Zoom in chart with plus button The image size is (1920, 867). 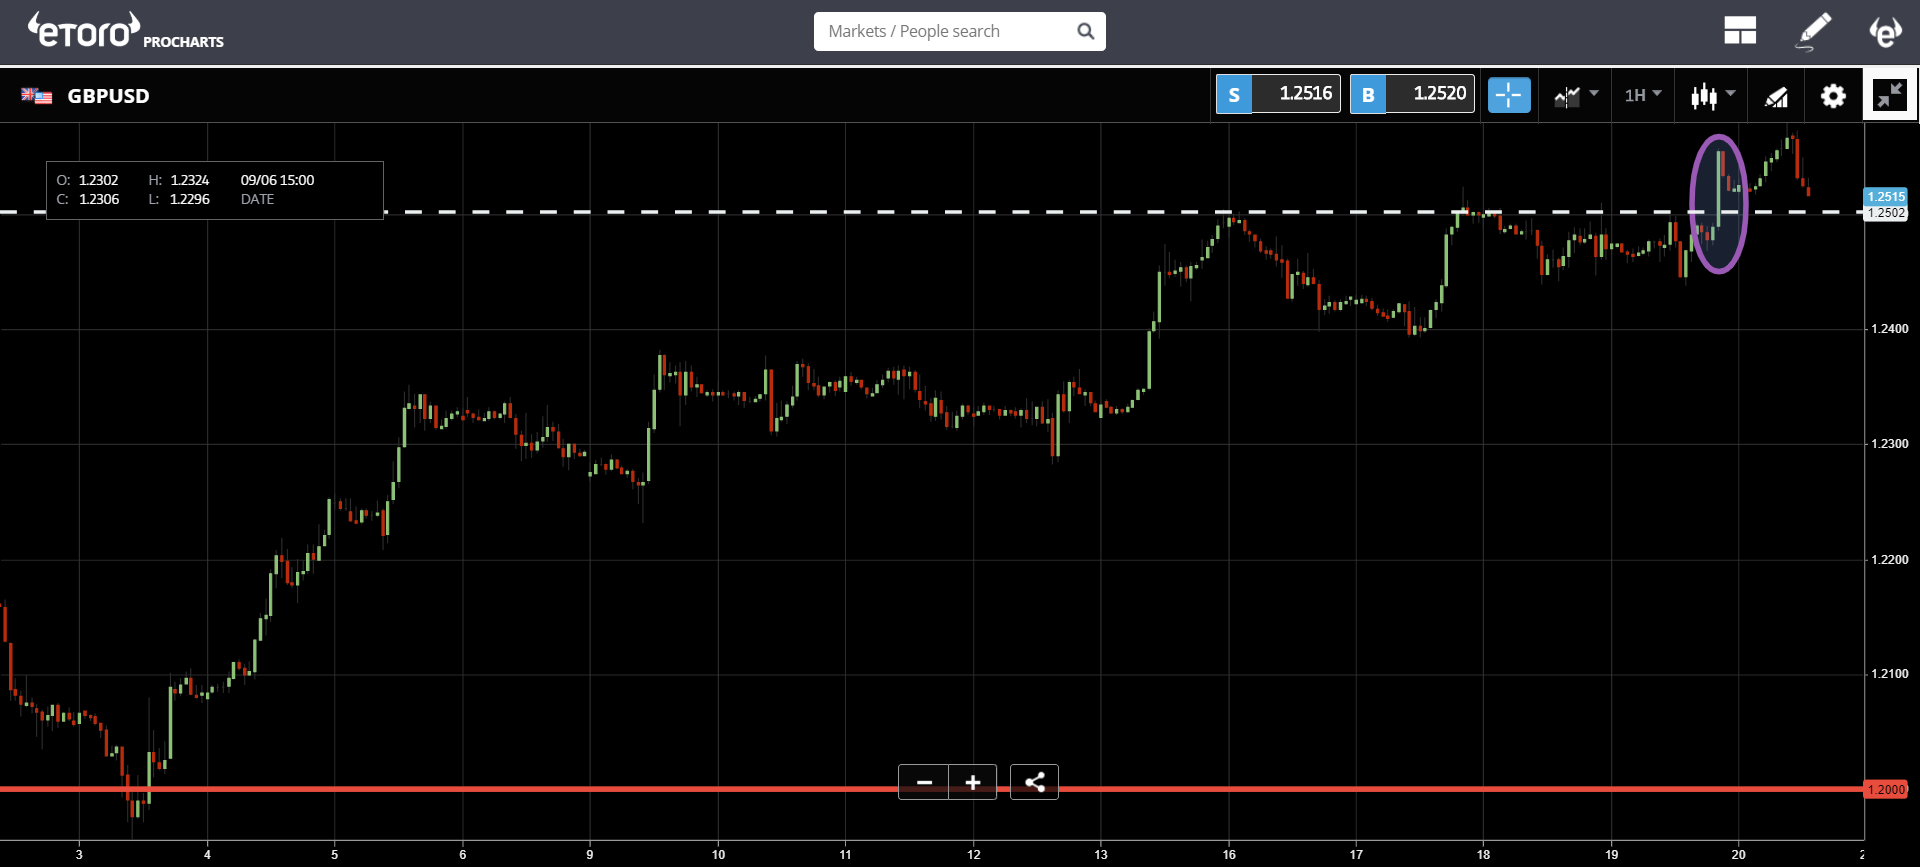973,782
